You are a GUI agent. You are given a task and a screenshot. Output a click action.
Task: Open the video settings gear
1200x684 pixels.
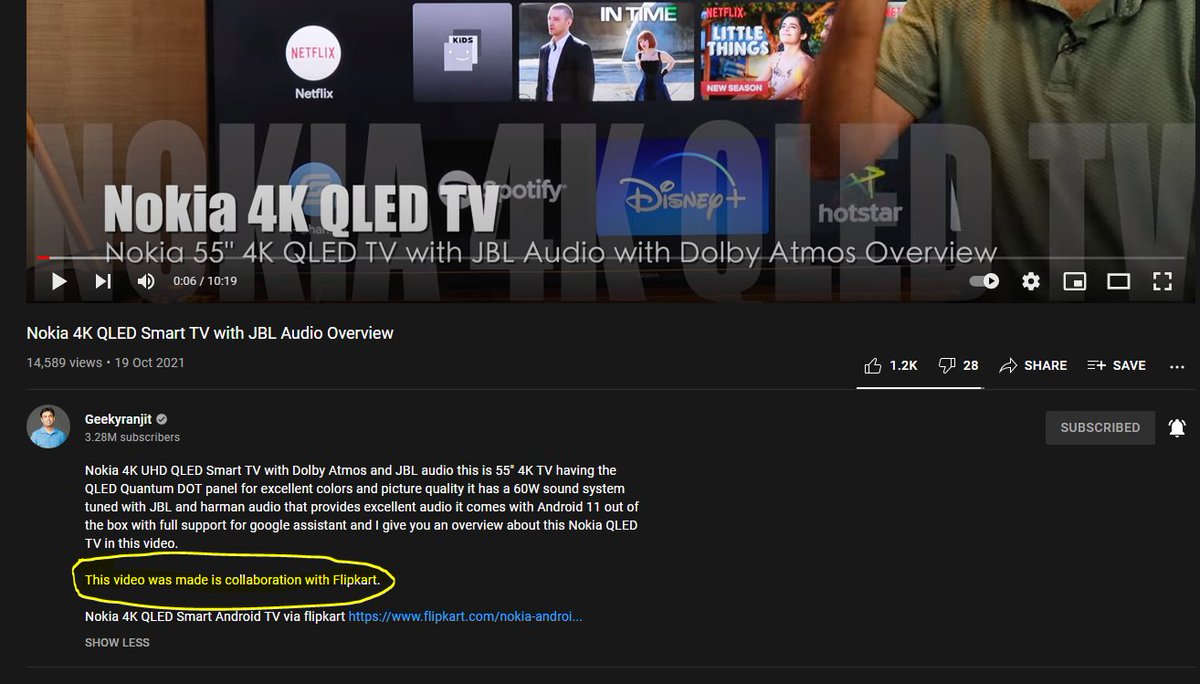pyautogui.click(x=1030, y=281)
